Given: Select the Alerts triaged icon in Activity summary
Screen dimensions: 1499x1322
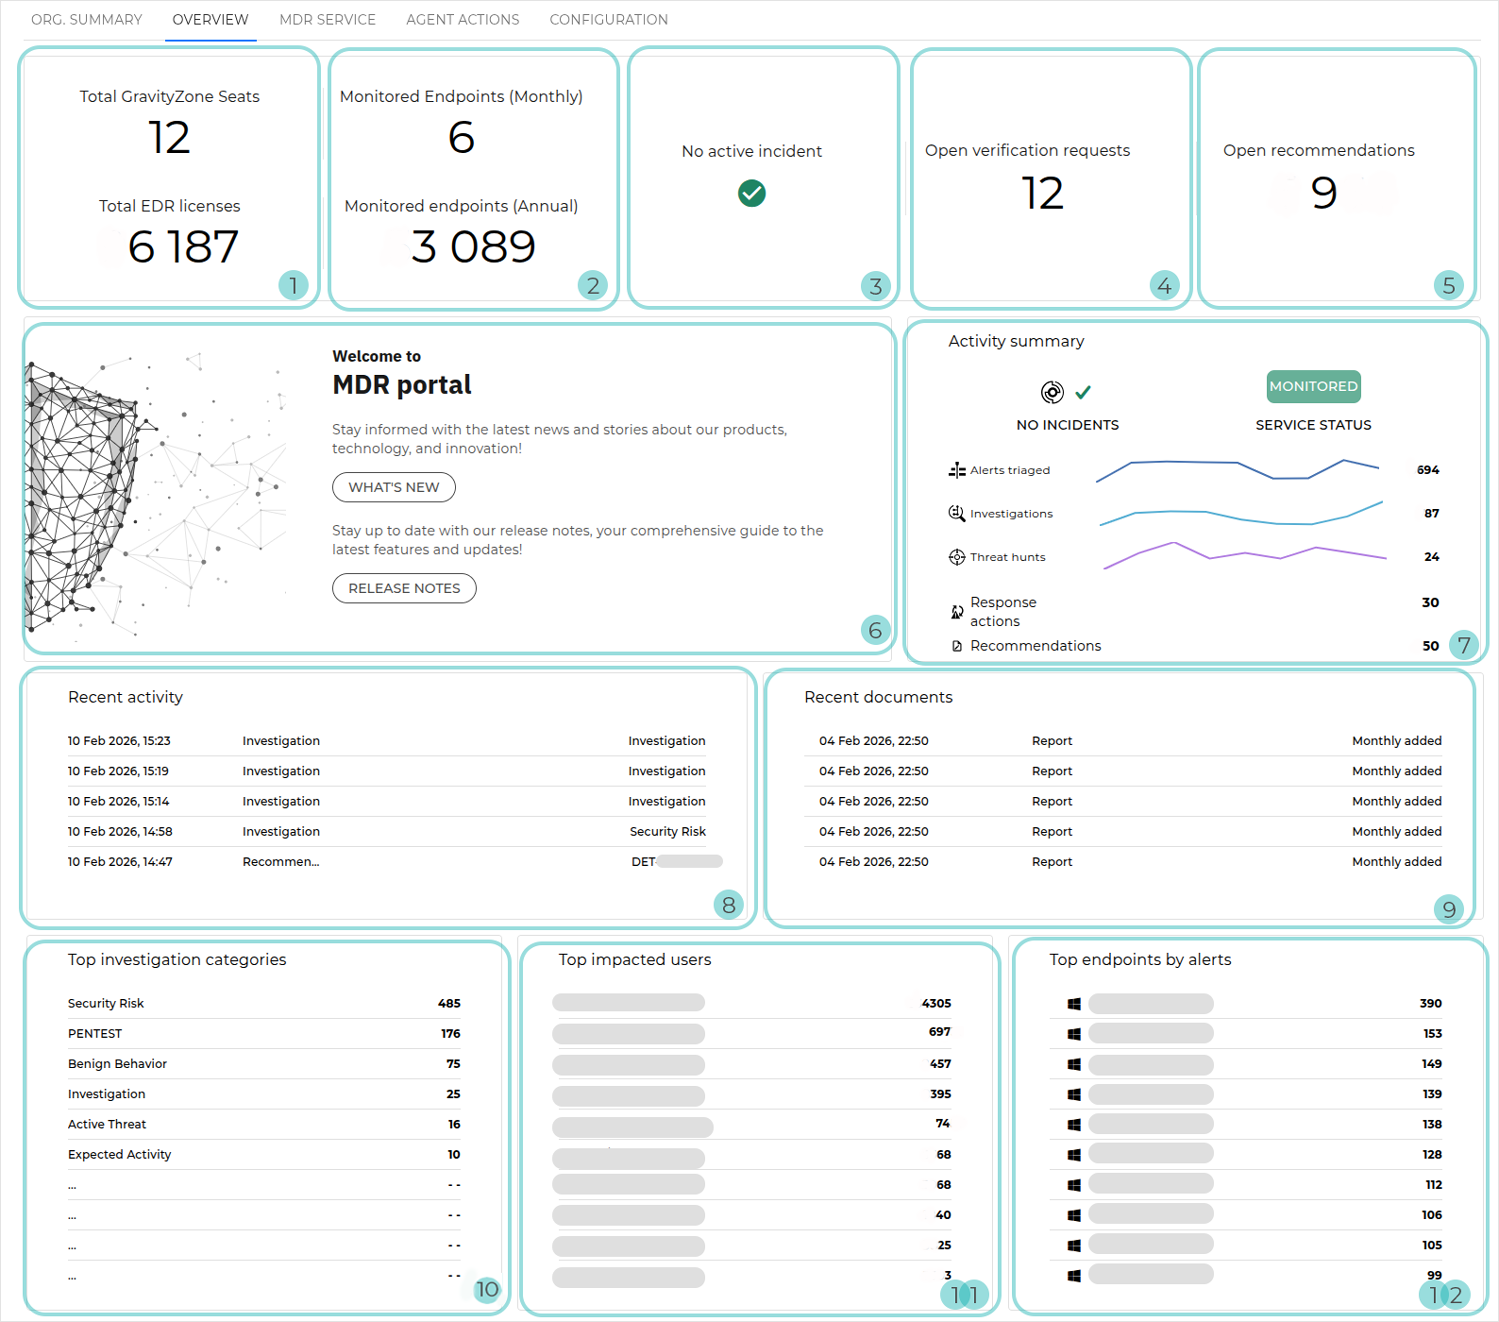Looking at the screenshot, I should pyautogui.click(x=956, y=469).
